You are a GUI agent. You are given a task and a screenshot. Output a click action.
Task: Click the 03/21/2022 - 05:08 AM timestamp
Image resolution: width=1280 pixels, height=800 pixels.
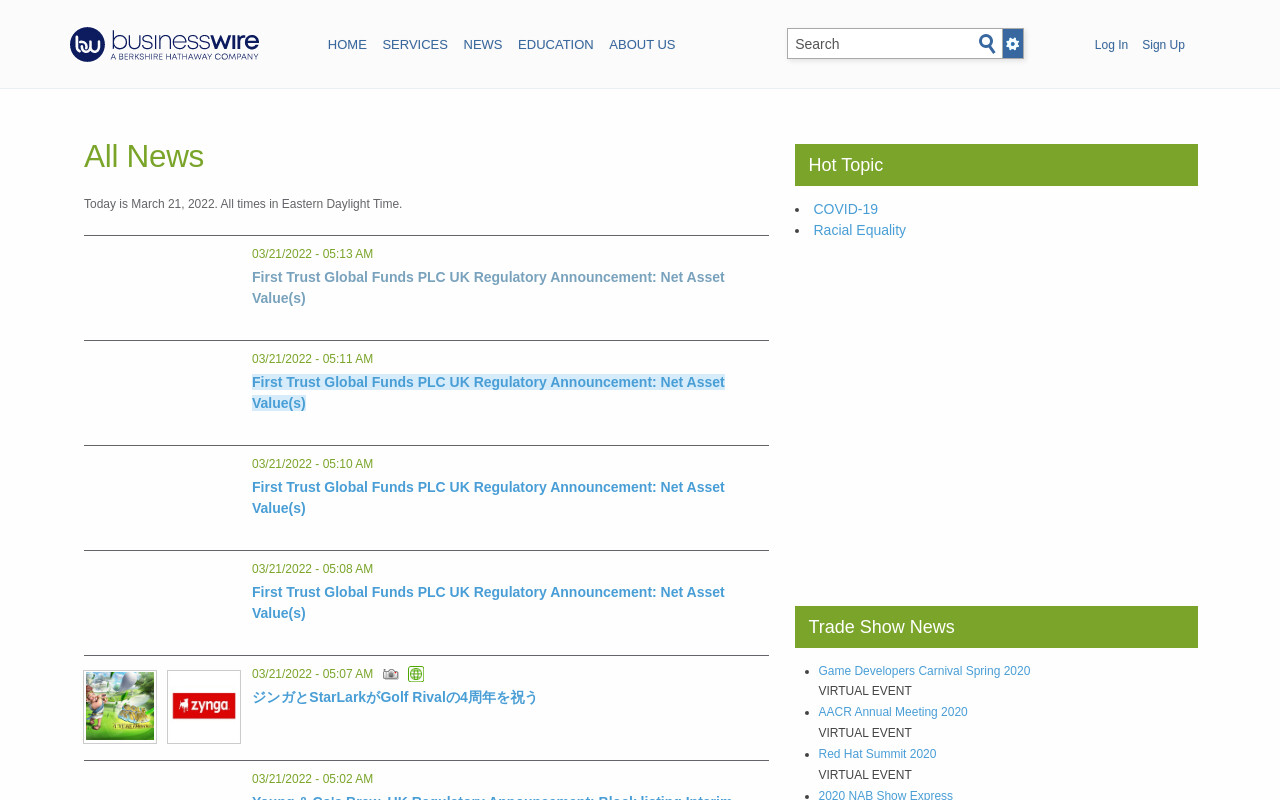pyautogui.click(x=312, y=569)
